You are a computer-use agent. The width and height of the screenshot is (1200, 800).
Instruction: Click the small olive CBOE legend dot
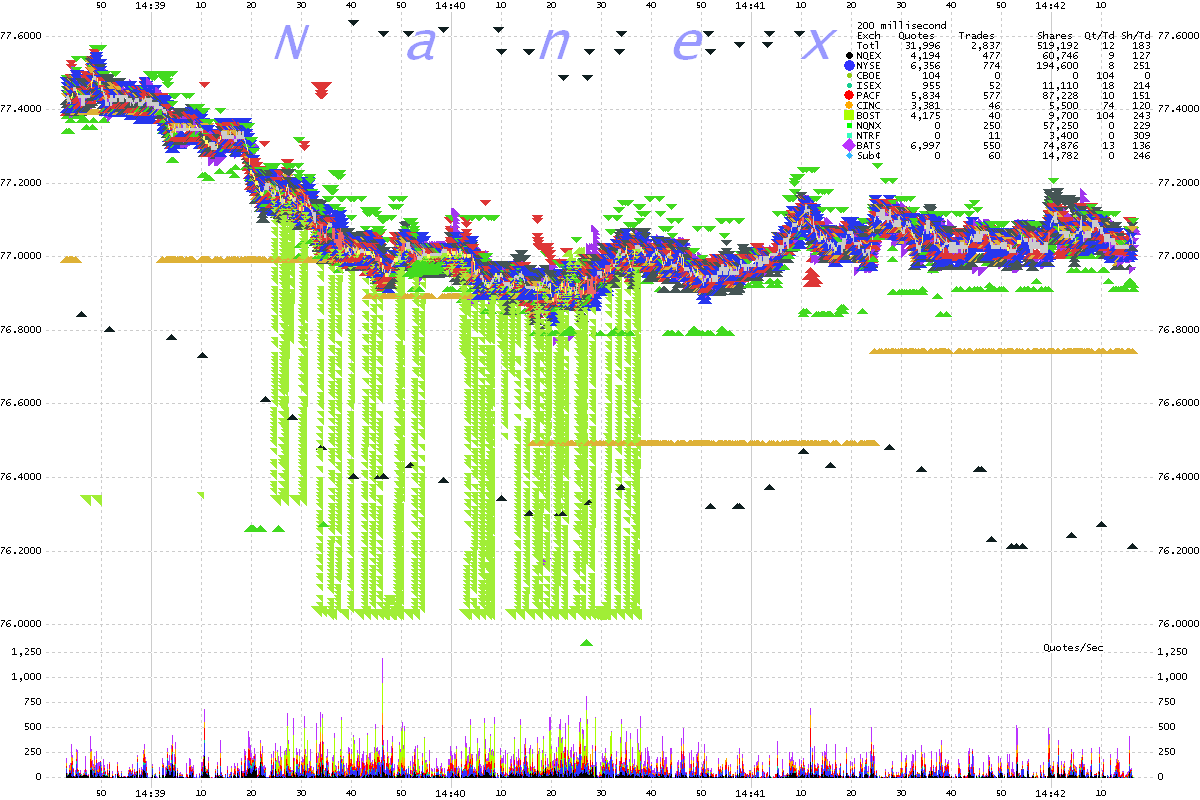tap(849, 75)
